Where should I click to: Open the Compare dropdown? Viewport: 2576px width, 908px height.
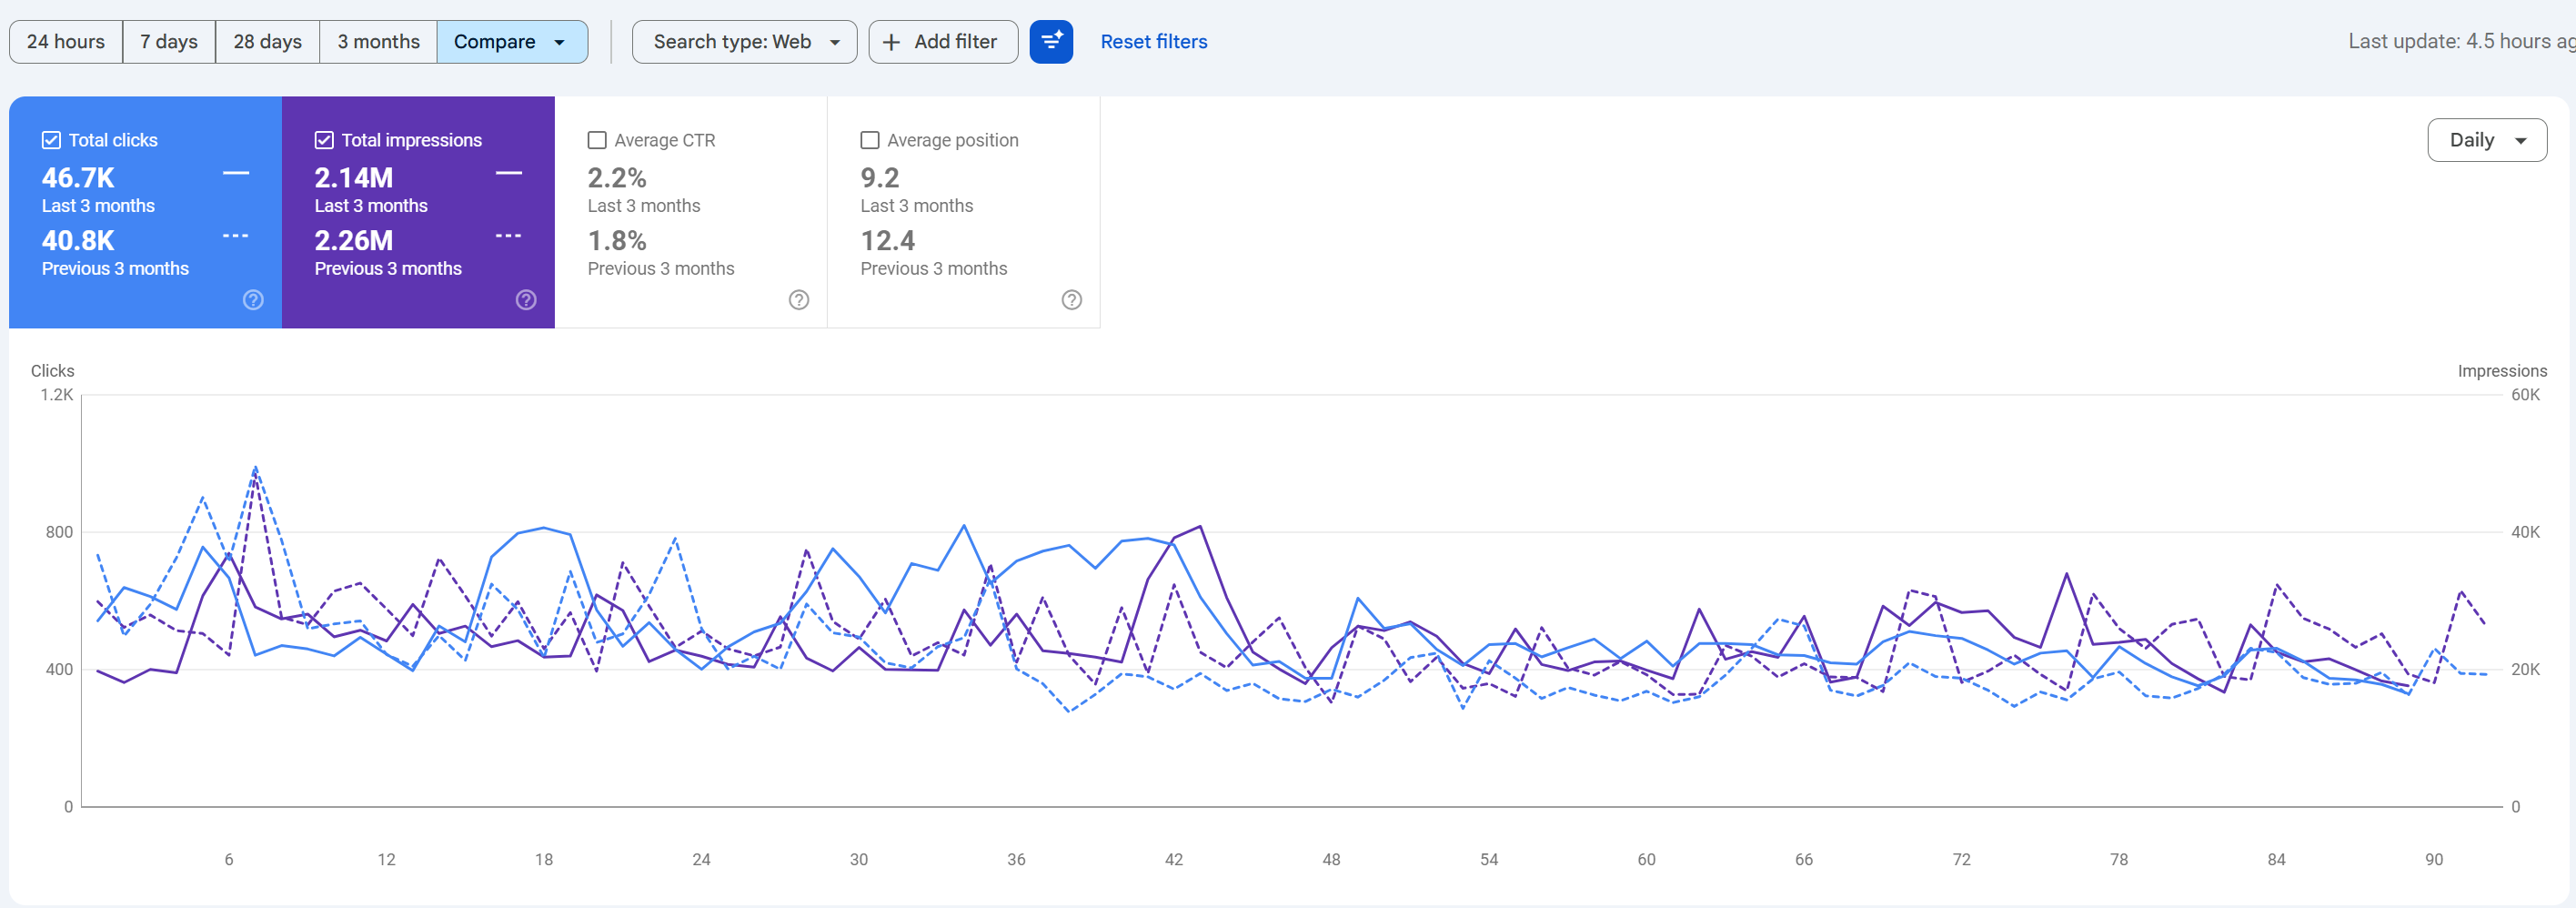512,42
